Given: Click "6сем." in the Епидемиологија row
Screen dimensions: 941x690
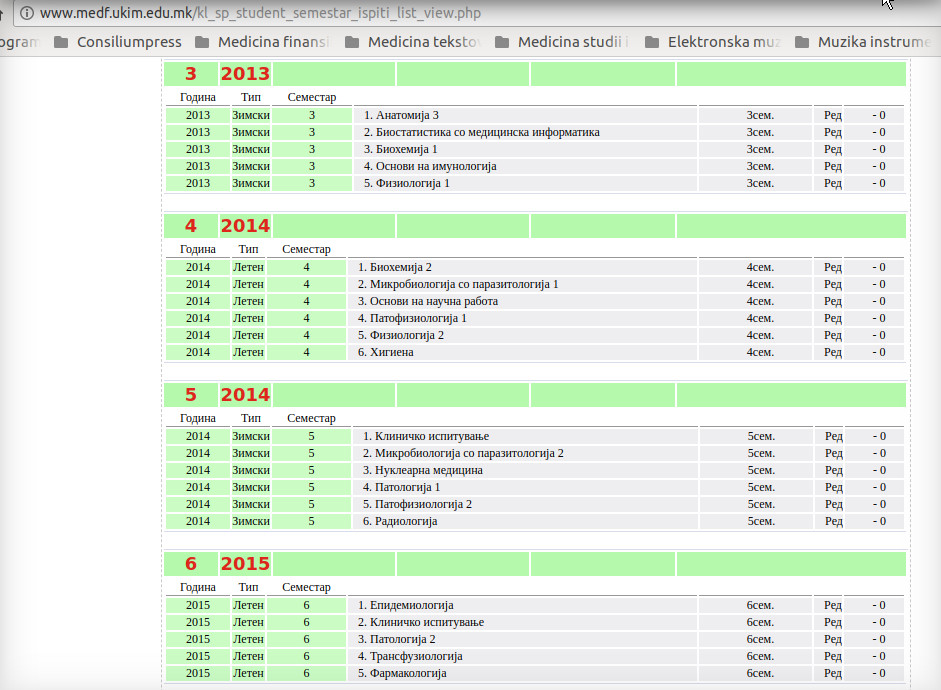Looking at the screenshot, I should point(760,605).
